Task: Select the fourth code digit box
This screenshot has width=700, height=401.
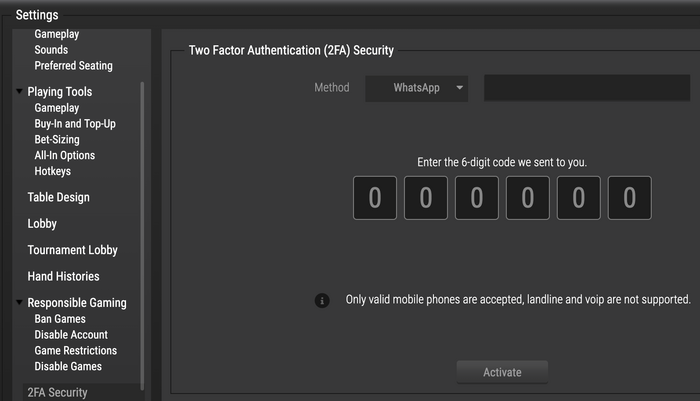Action: (x=528, y=198)
